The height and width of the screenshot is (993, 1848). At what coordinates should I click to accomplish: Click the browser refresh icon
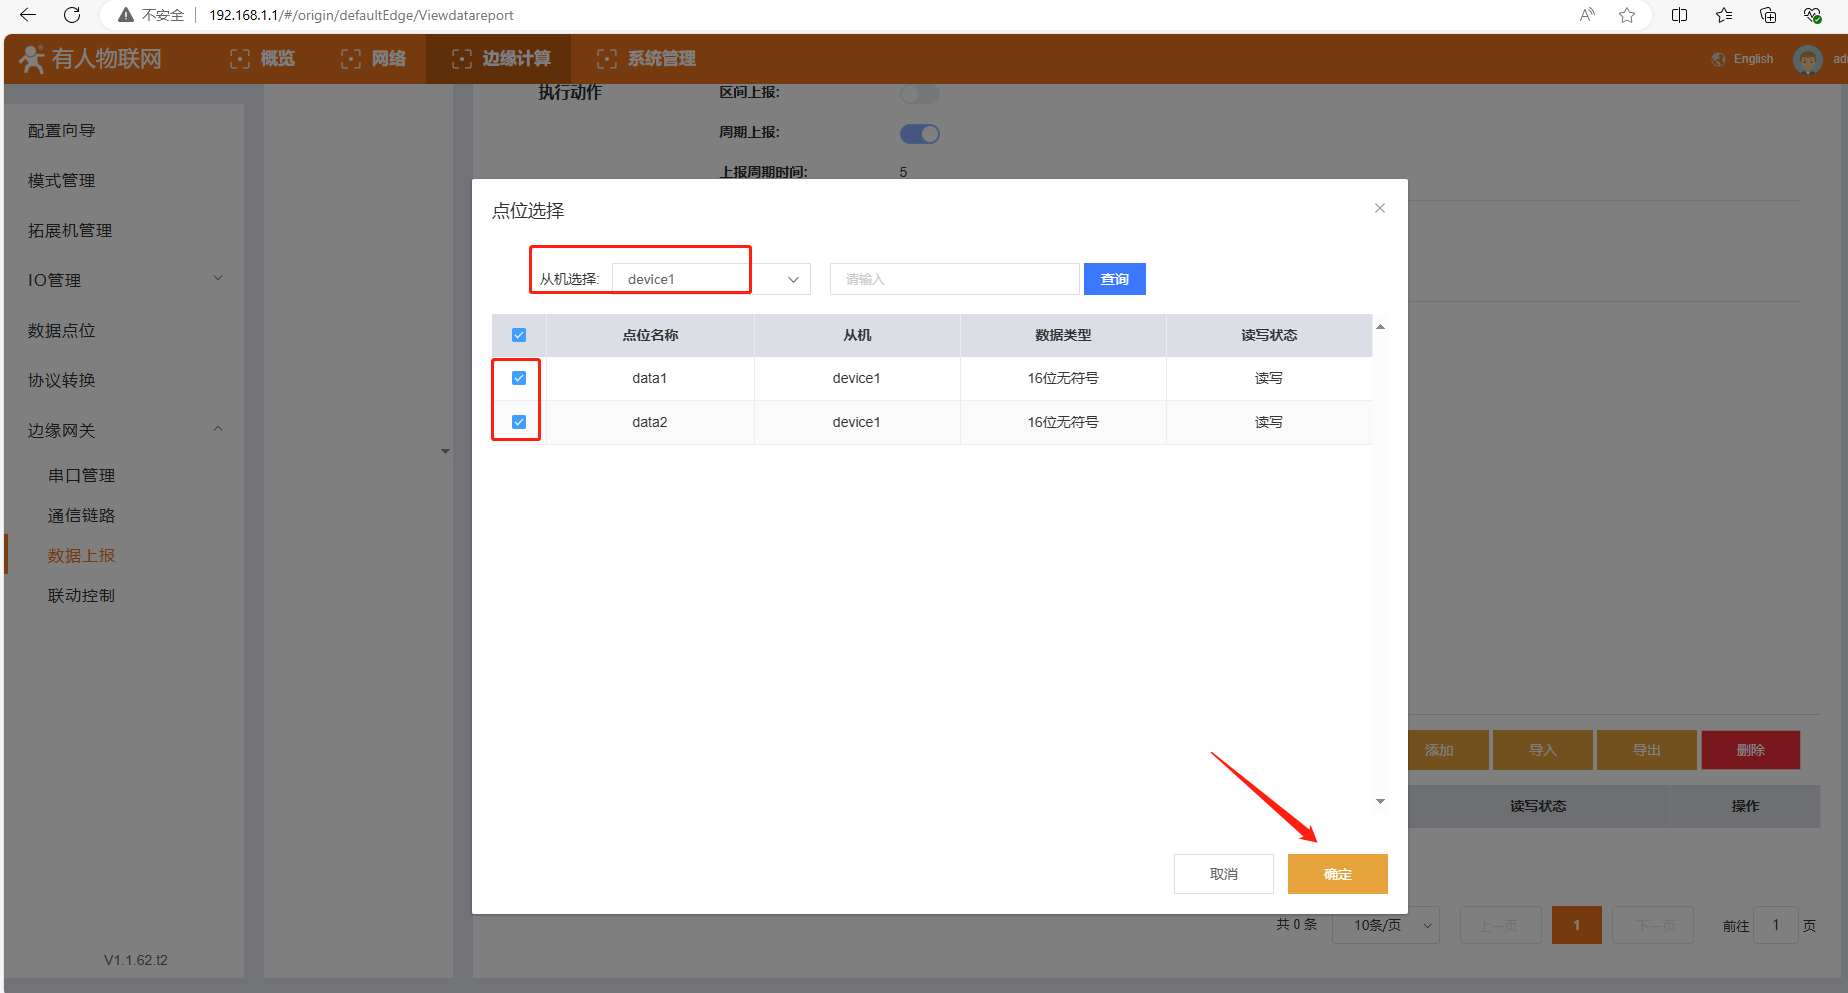click(x=72, y=15)
